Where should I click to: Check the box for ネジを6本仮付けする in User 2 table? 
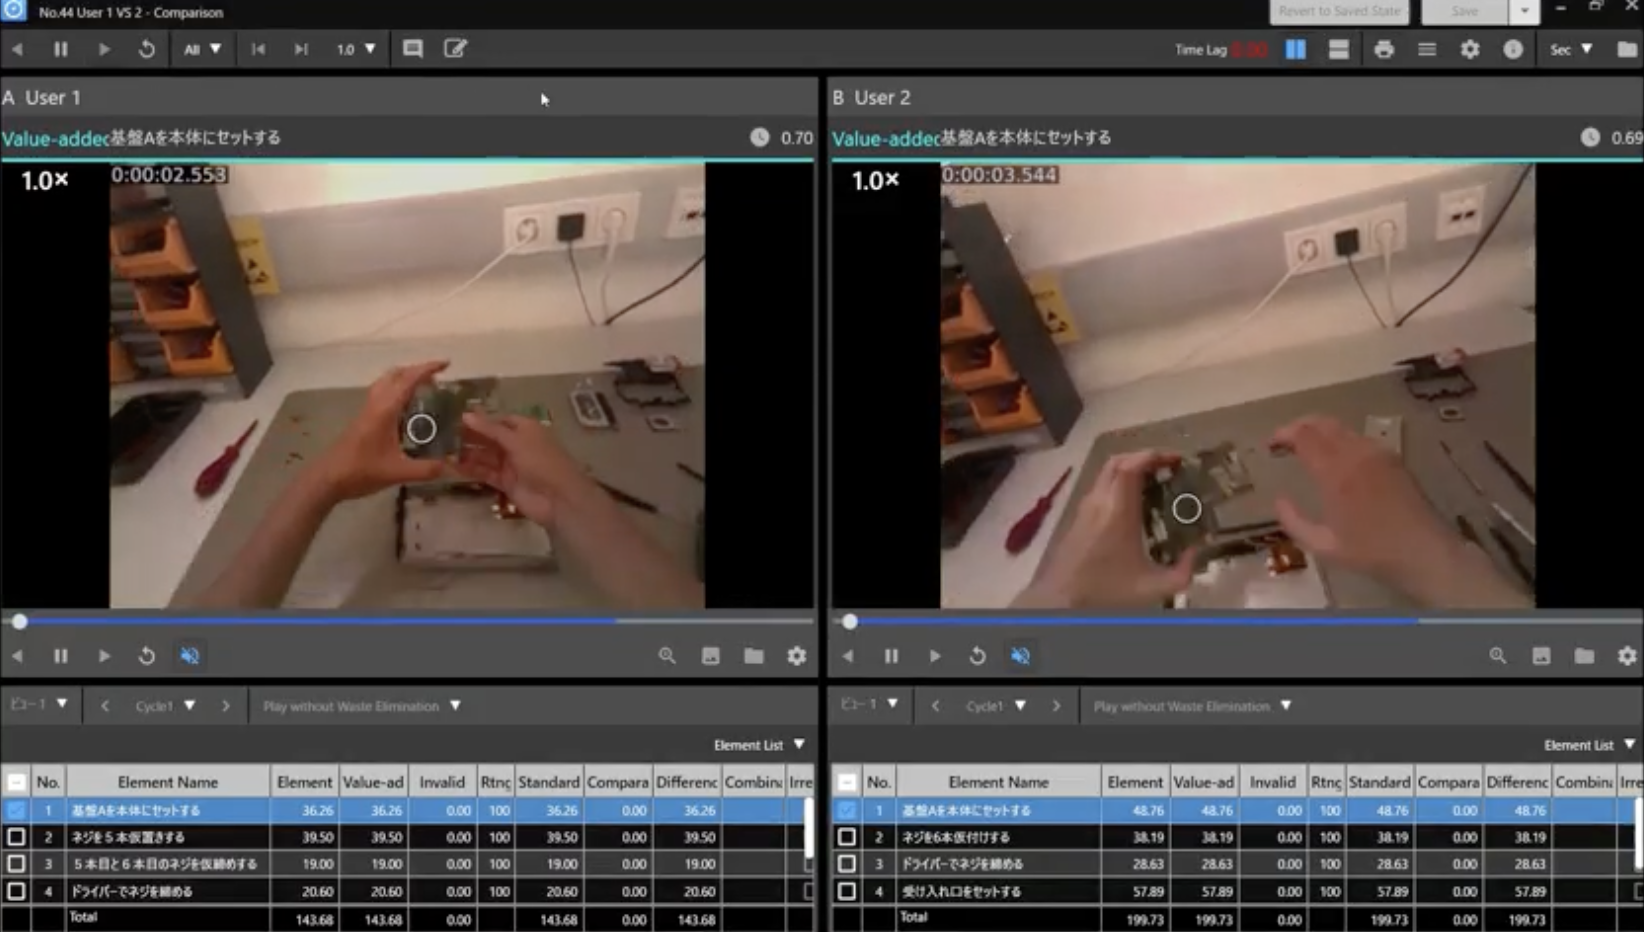click(847, 837)
